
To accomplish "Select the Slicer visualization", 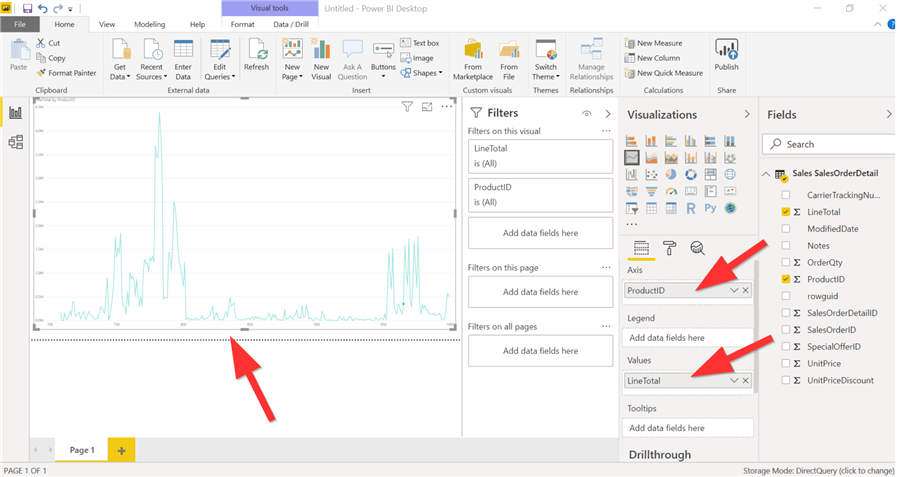I will point(631,208).
